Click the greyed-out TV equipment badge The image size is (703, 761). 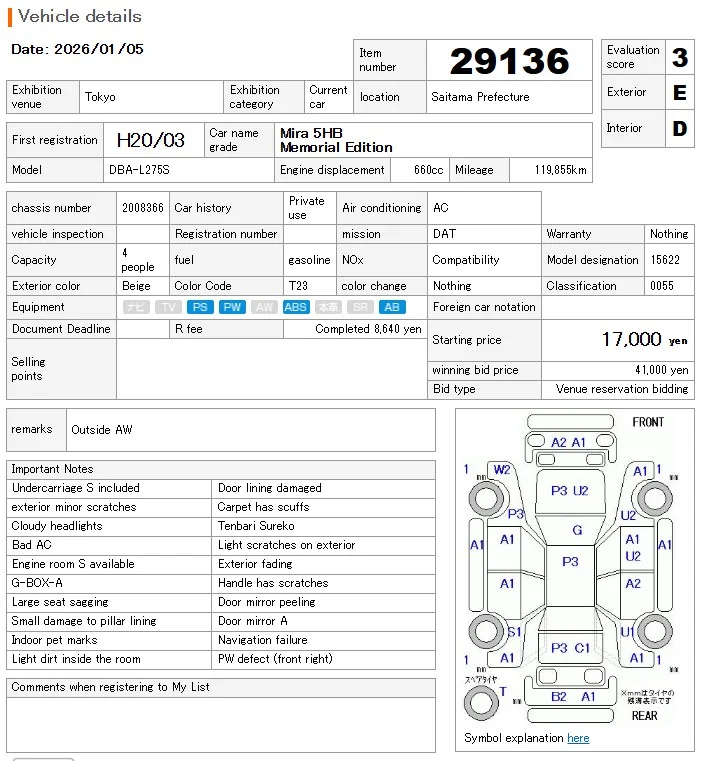(168, 307)
